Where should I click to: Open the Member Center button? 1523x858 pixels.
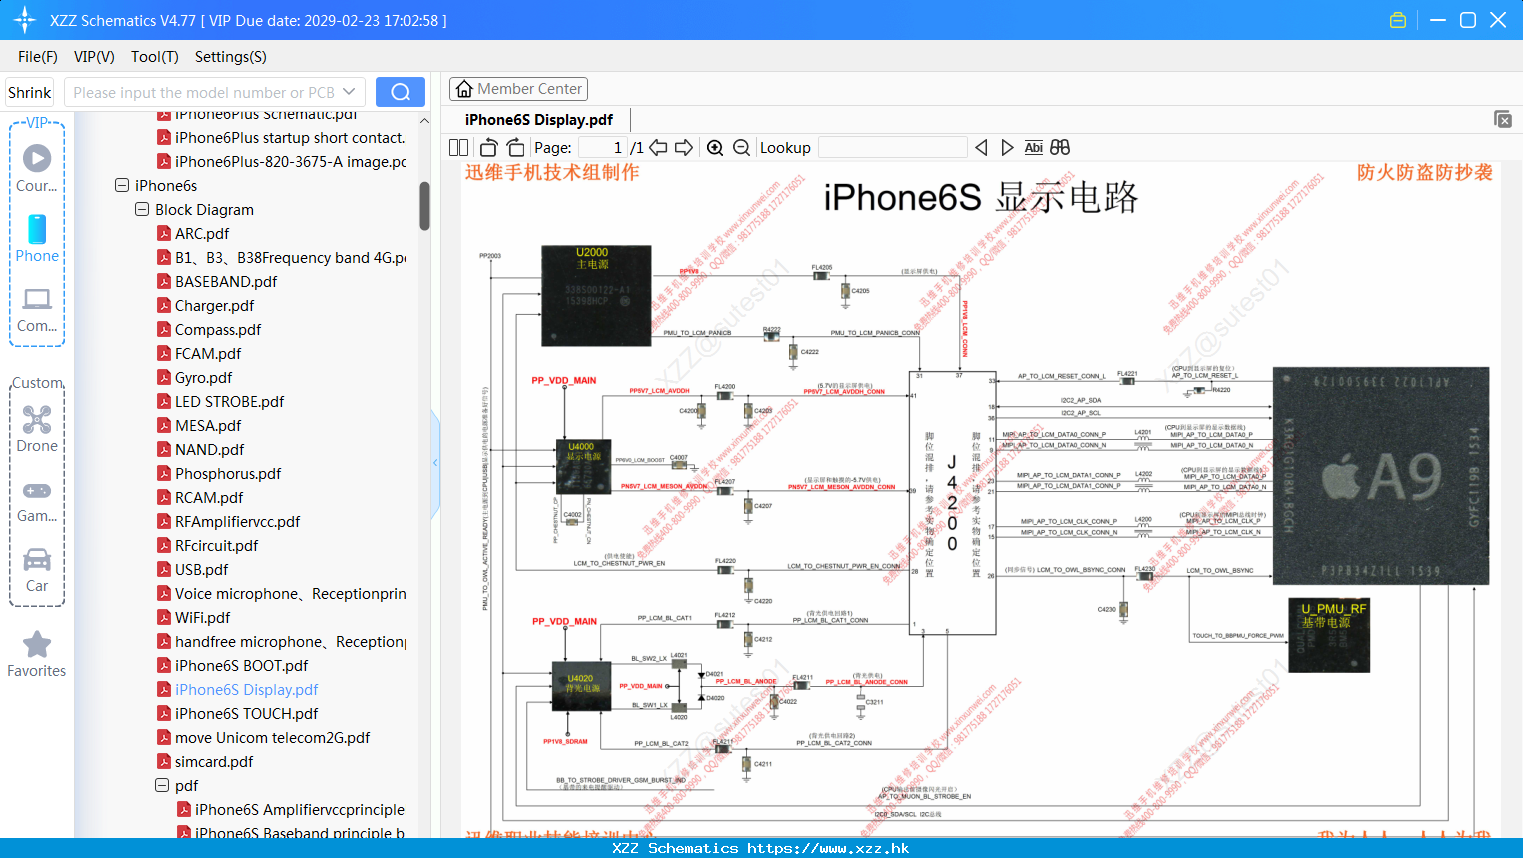(x=518, y=89)
